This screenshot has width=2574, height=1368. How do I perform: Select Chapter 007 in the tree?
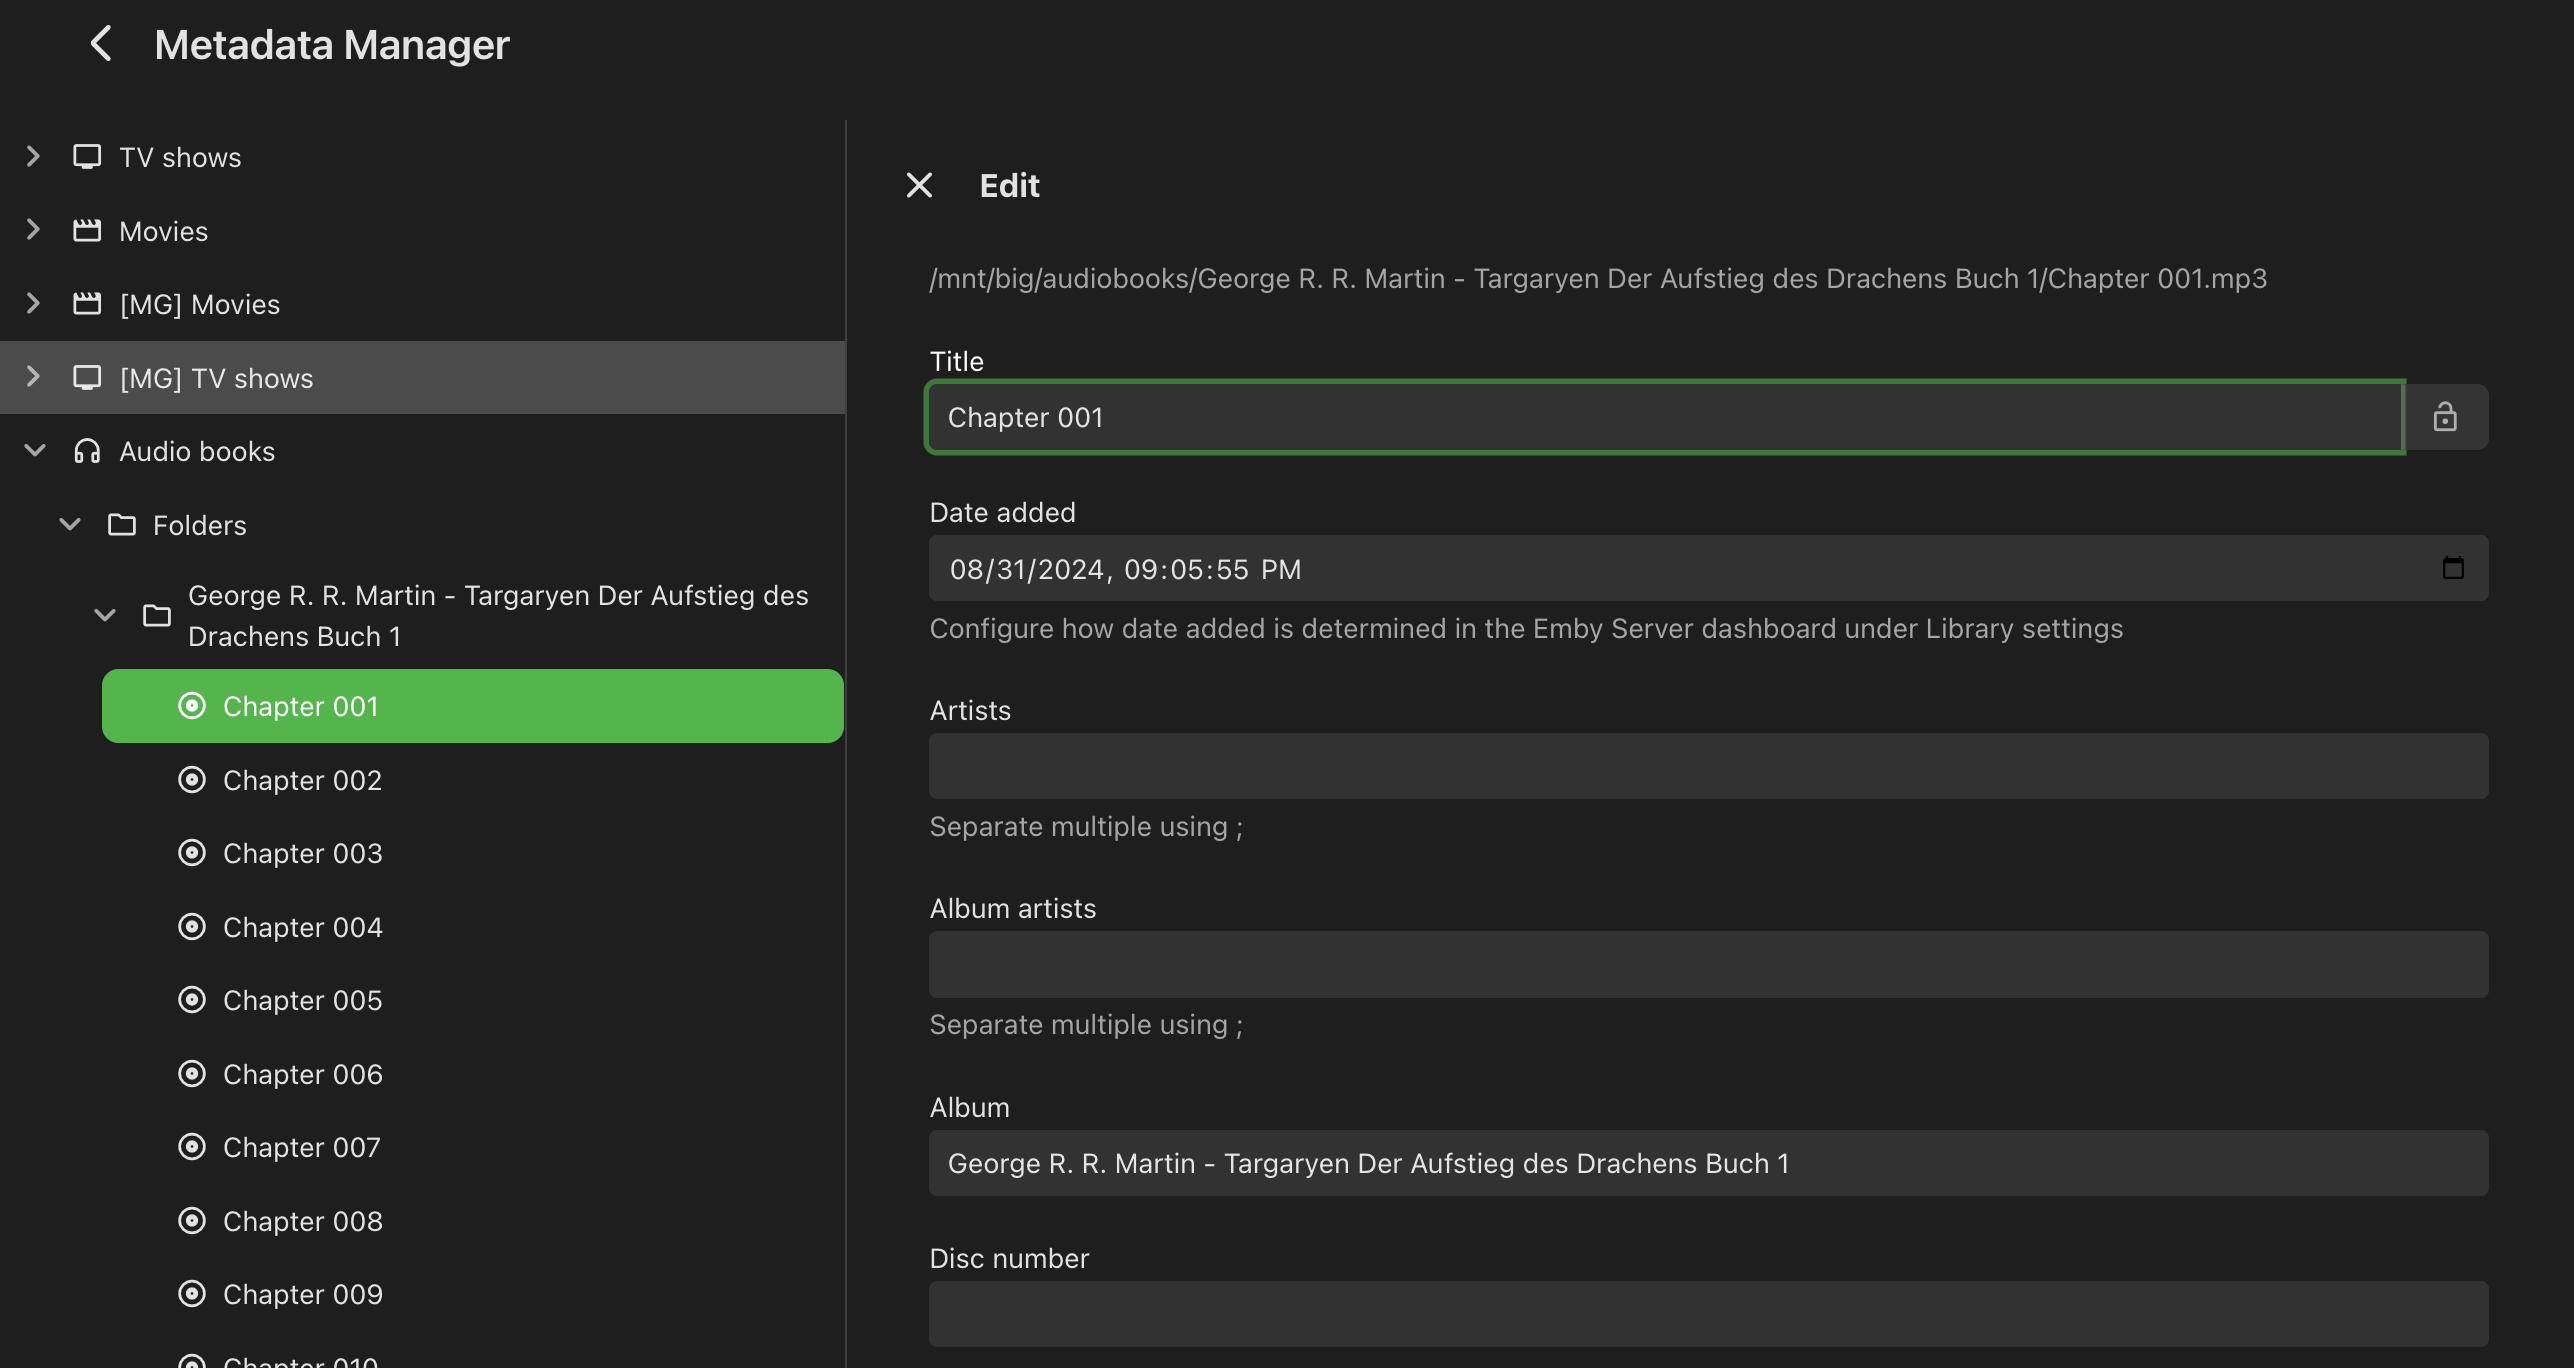point(302,1147)
